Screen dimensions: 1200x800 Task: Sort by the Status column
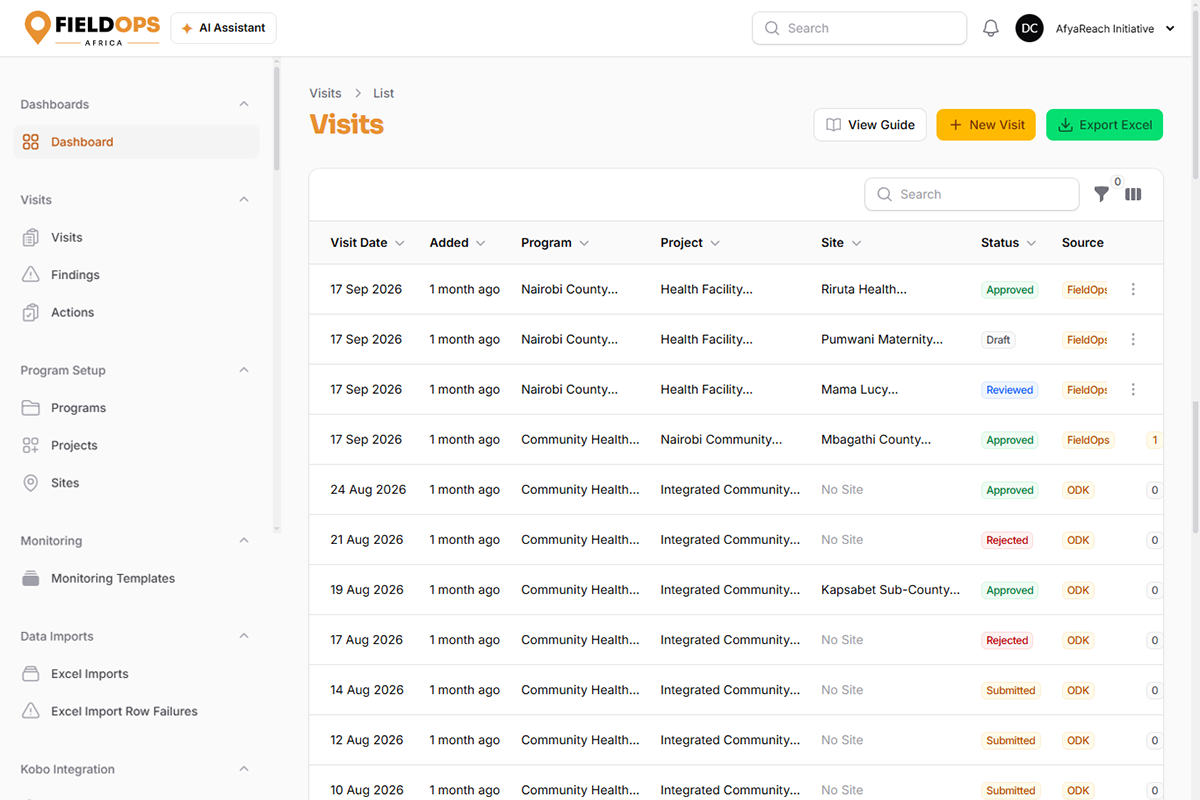(x=1008, y=243)
